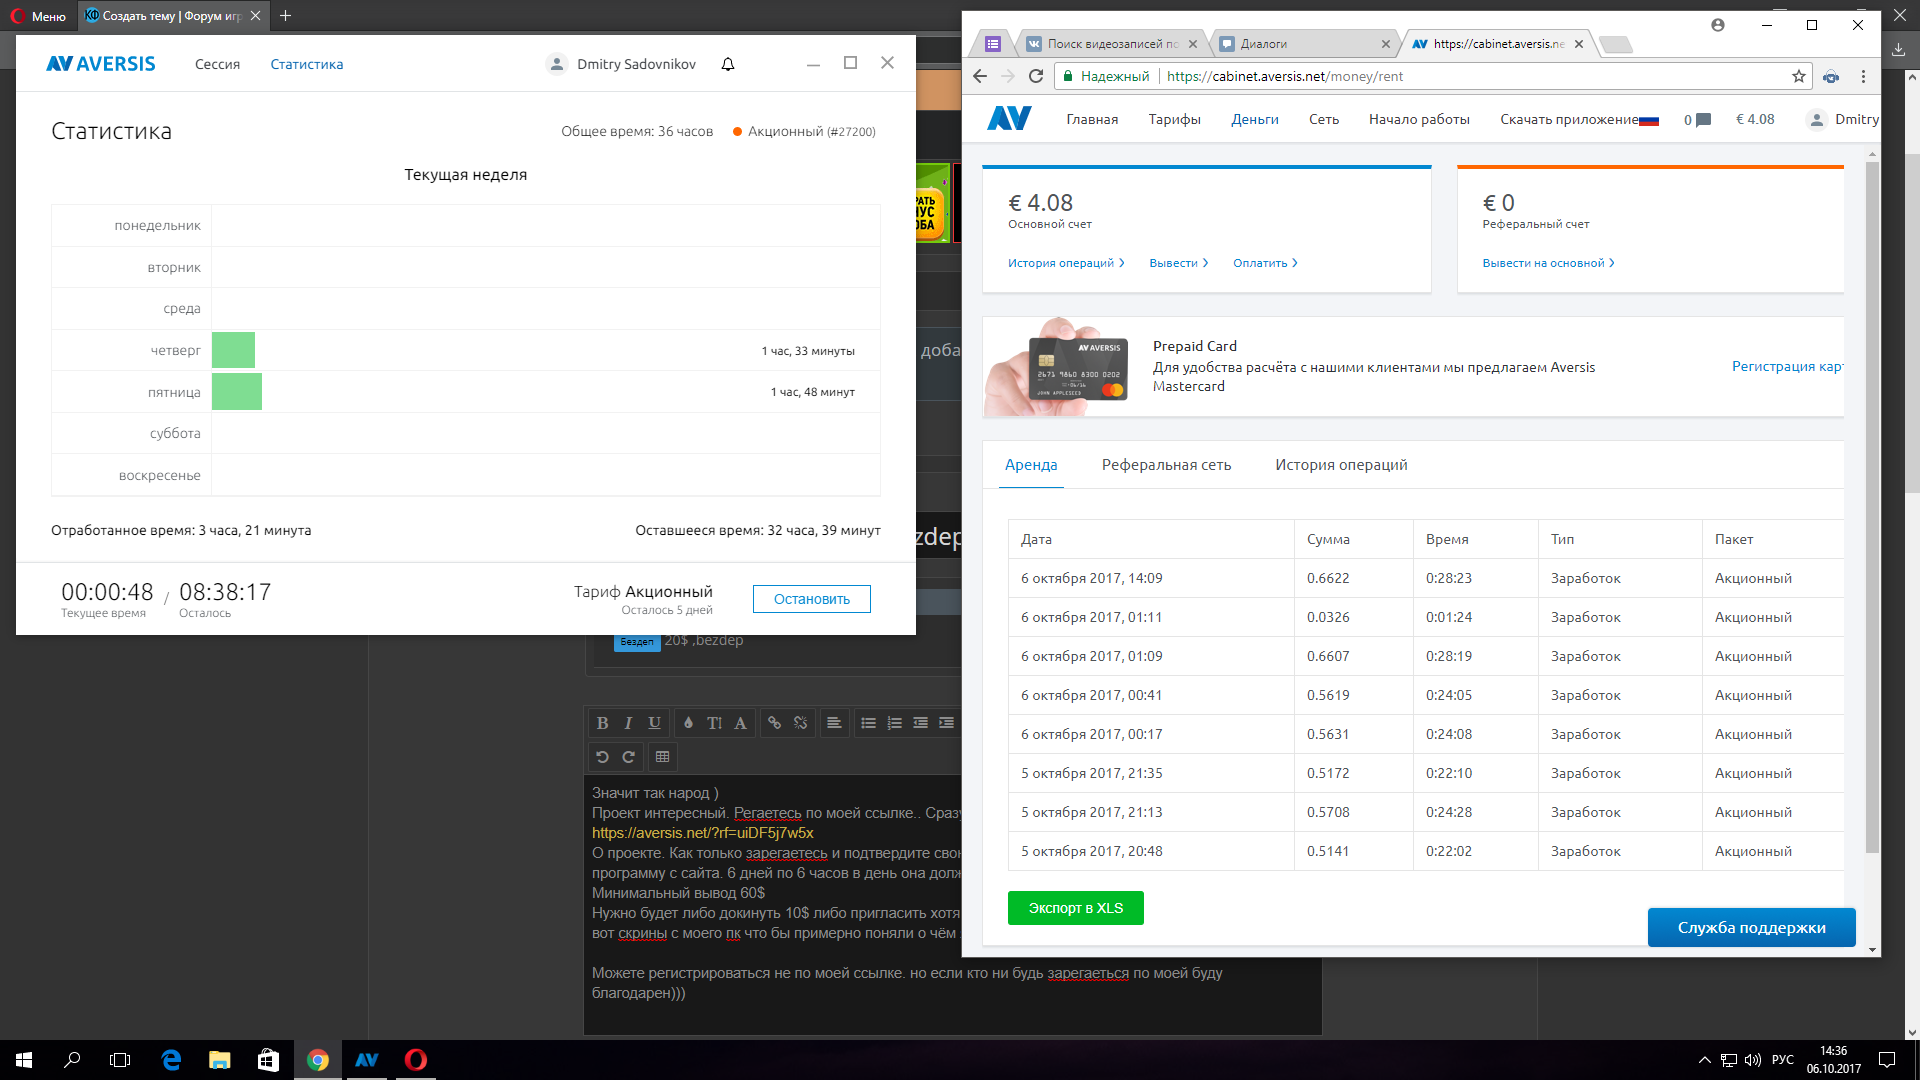The height and width of the screenshot is (1080, 1920).
Task: Click Вывести withdraw link
Action: [1179, 263]
